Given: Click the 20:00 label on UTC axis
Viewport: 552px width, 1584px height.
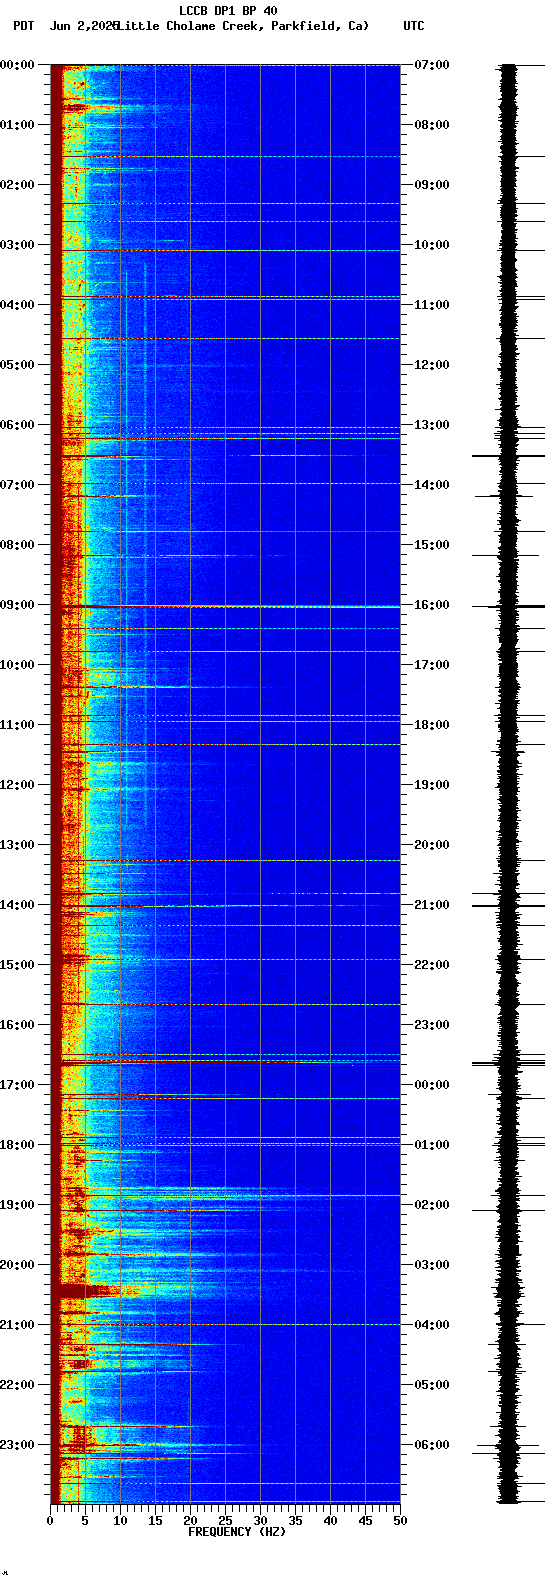Looking at the screenshot, I should pos(432,845).
